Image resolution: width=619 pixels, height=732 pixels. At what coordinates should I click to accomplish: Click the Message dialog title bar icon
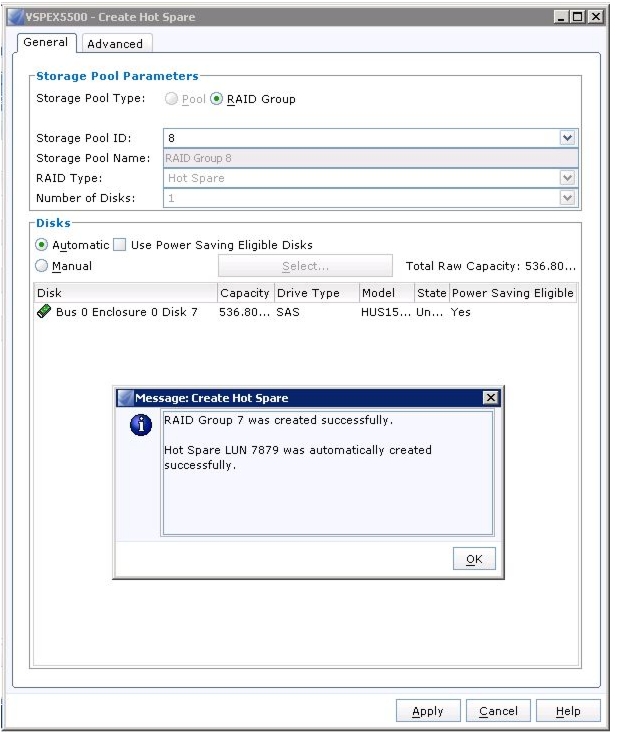[125, 398]
